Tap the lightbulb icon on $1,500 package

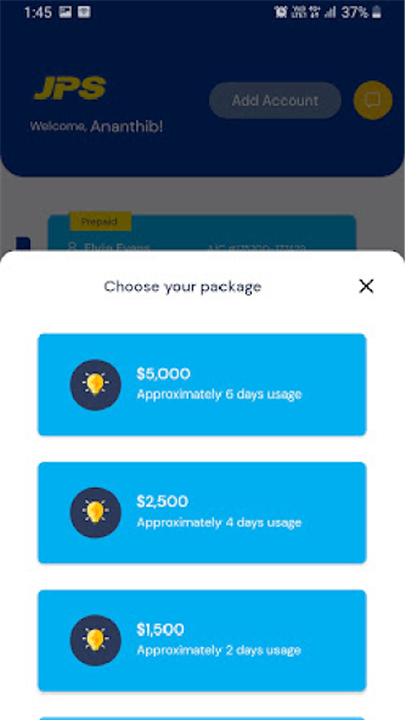(x=96, y=640)
